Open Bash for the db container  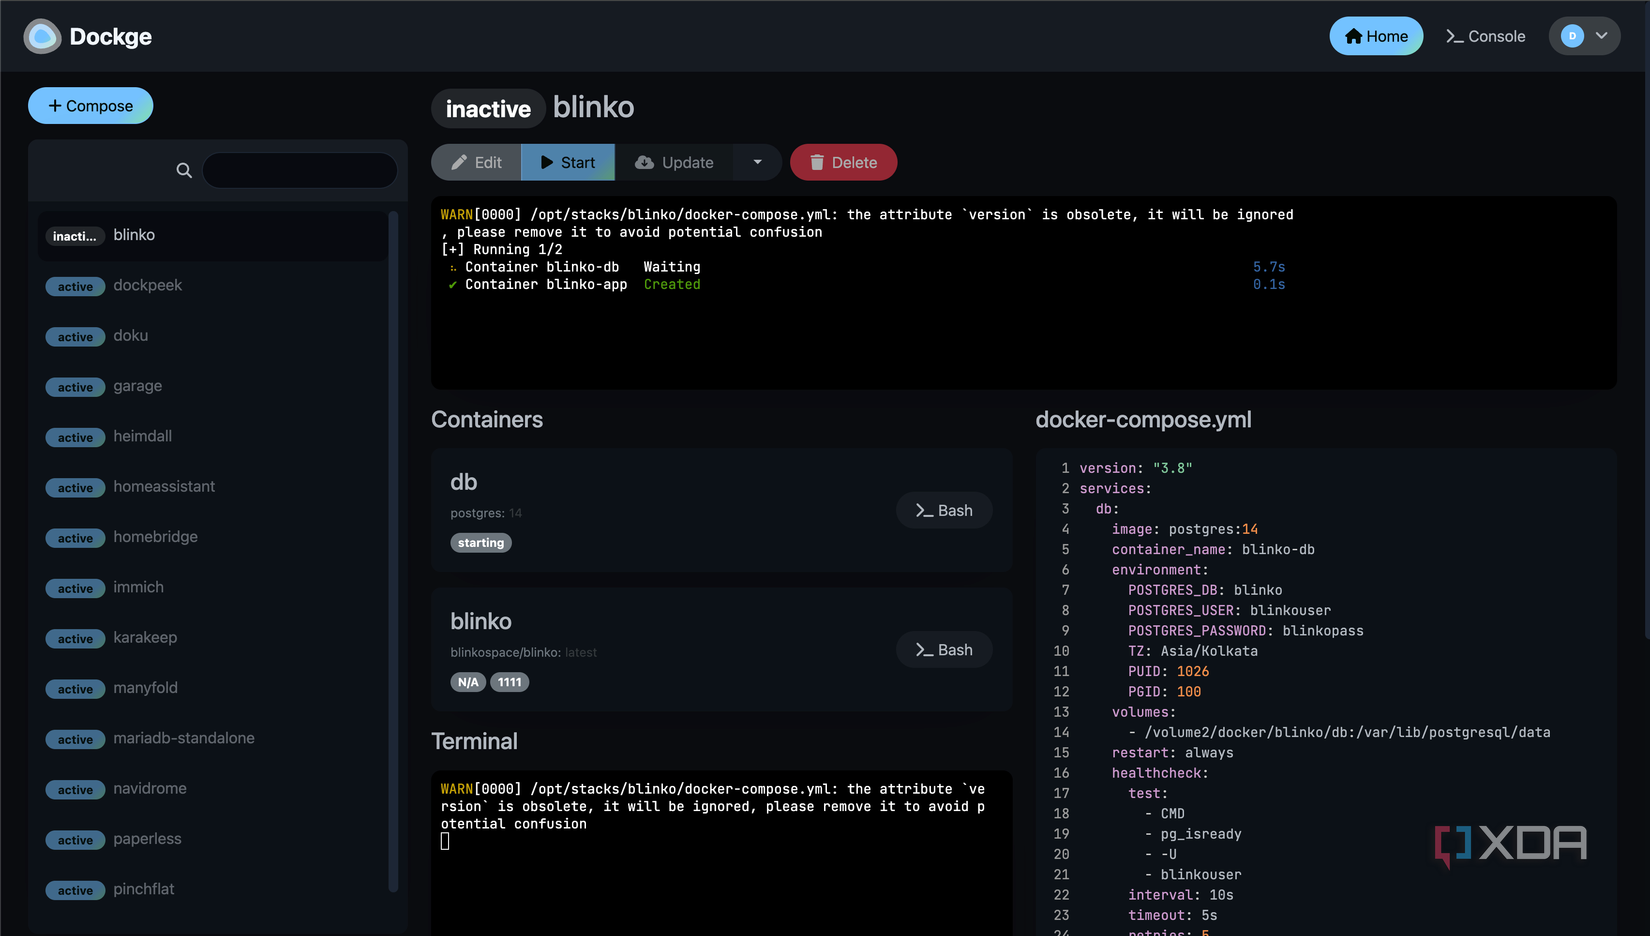[x=944, y=511]
